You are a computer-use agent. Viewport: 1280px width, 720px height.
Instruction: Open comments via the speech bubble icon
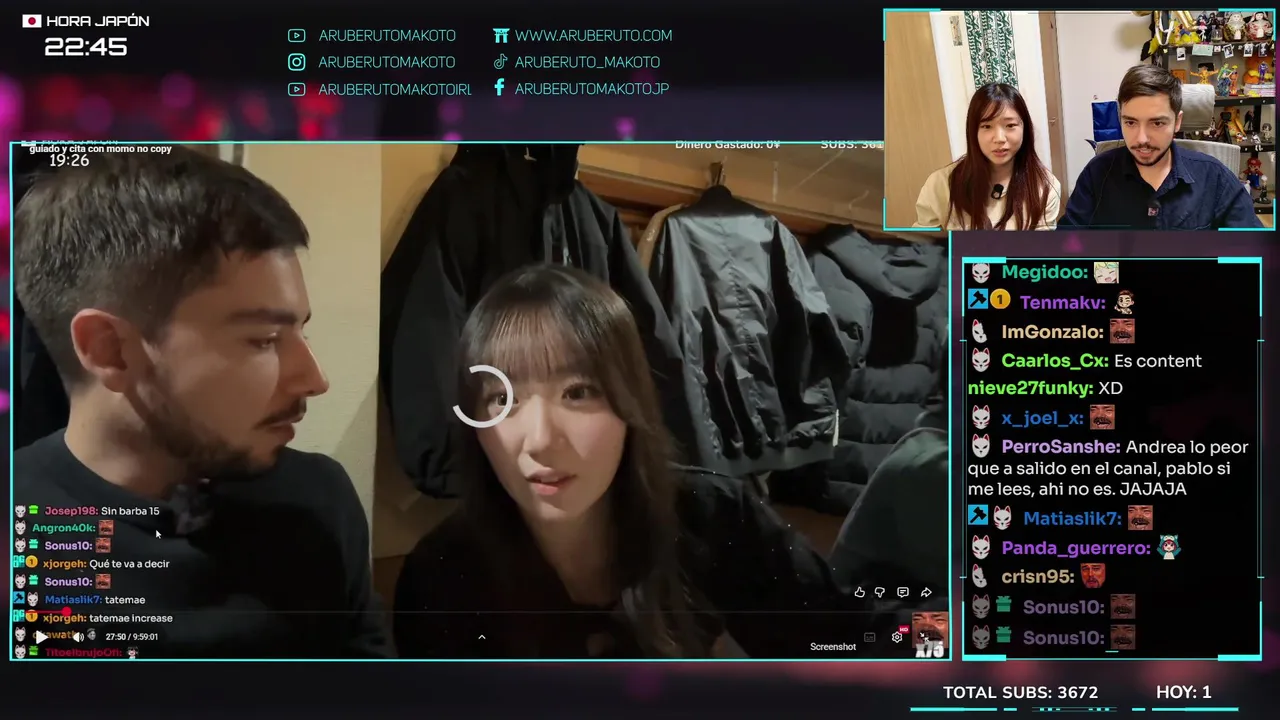pos(903,592)
